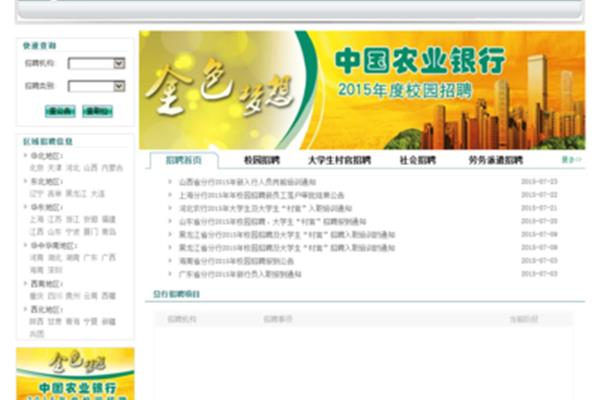Switch to the 招聘首页 tab
This screenshot has width=600, height=400.
click(184, 160)
